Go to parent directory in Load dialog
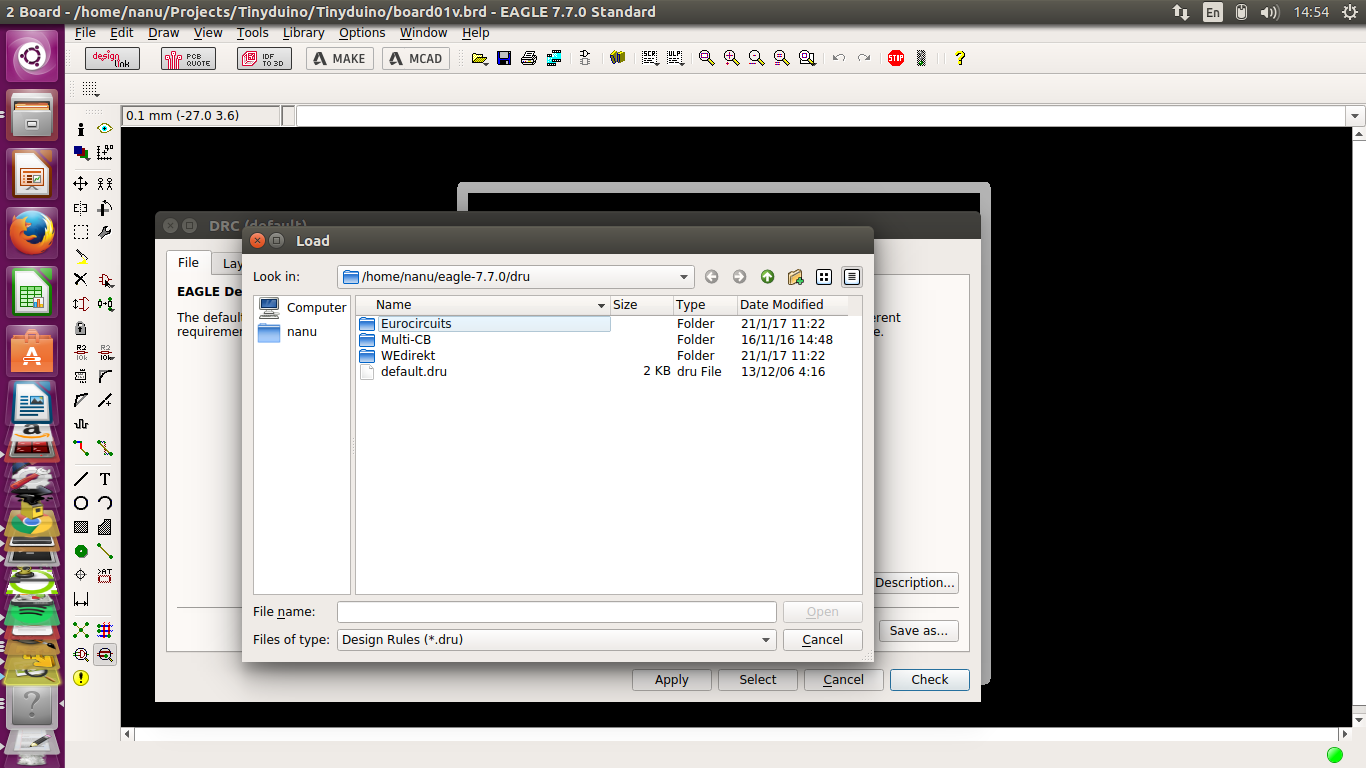 767,277
